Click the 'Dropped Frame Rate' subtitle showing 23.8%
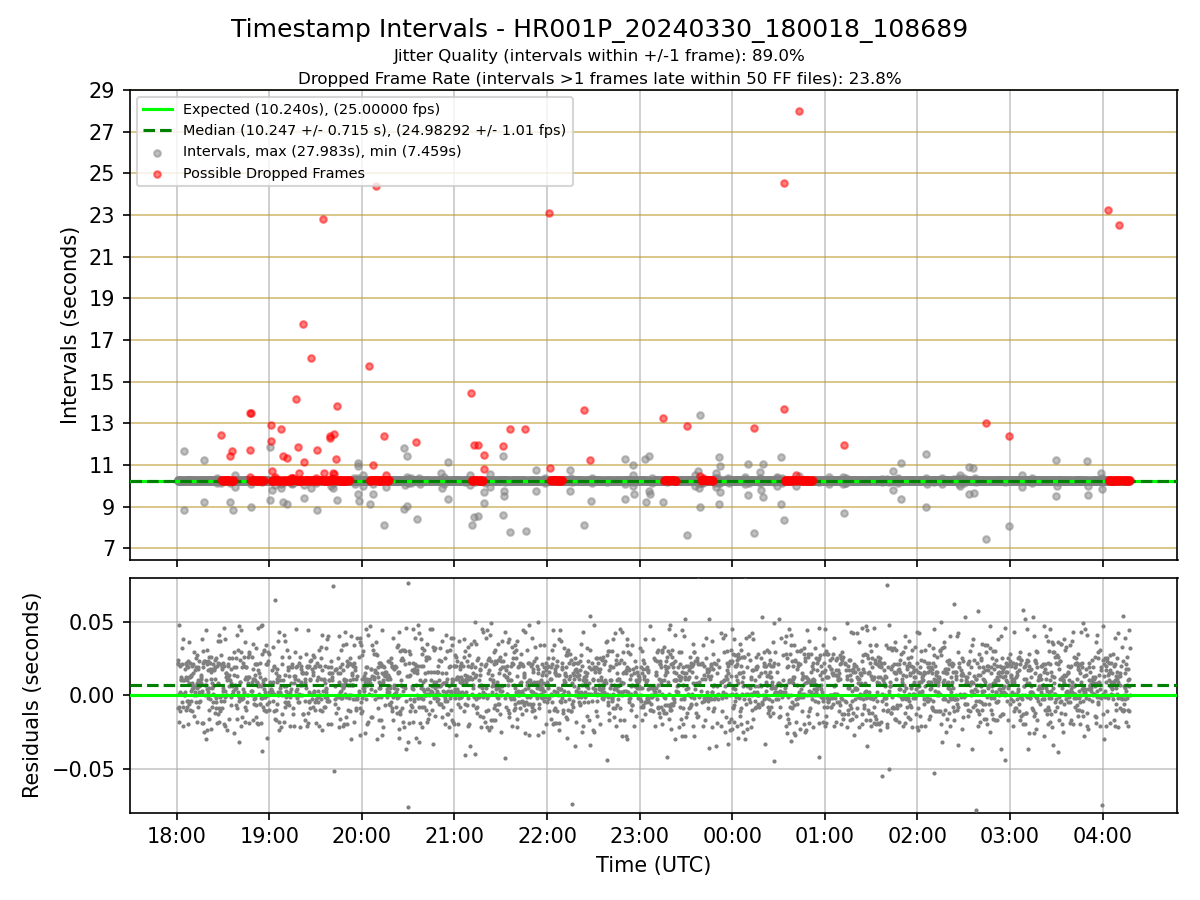The image size is (1200, 900). pos(599,78)
